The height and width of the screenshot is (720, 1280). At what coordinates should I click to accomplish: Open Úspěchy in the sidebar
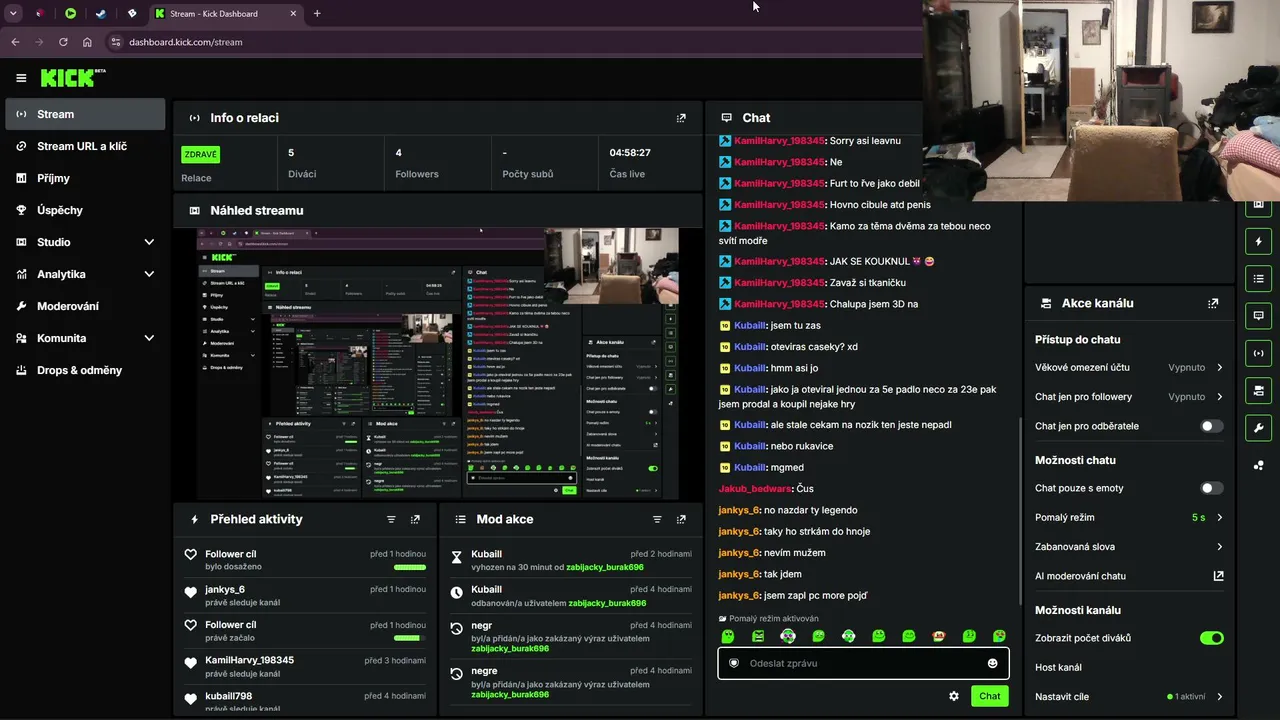coord(85,210)
